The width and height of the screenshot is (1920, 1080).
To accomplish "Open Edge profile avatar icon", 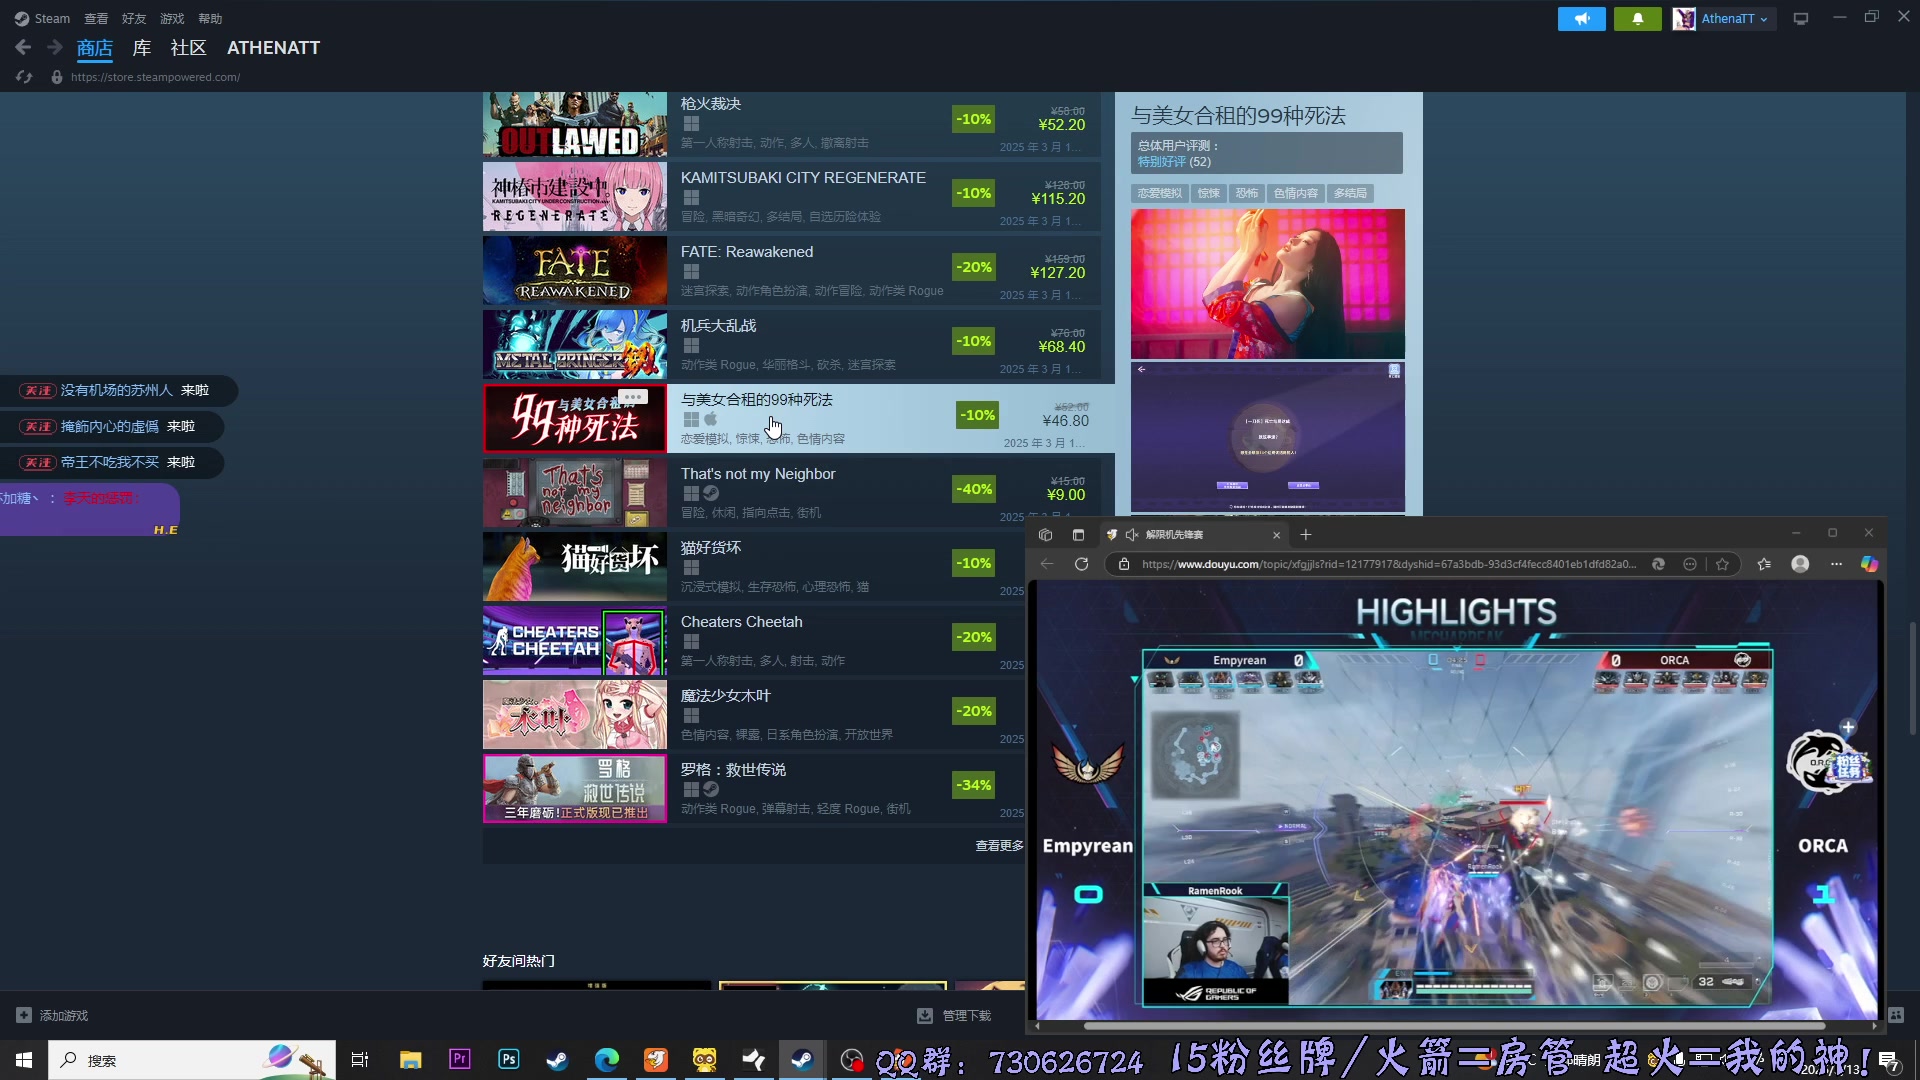I will pyautogui.click(x=1800, y=564).
